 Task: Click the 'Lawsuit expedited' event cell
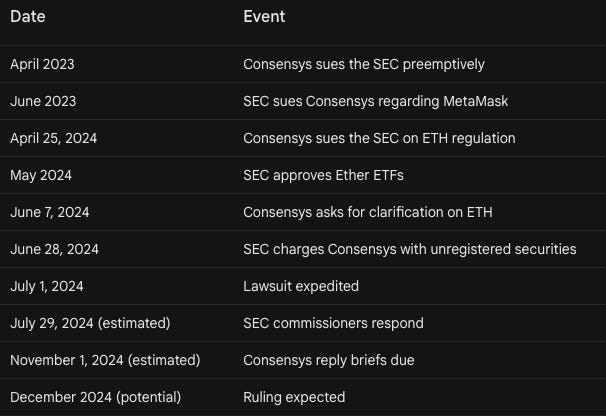(301, 286)
